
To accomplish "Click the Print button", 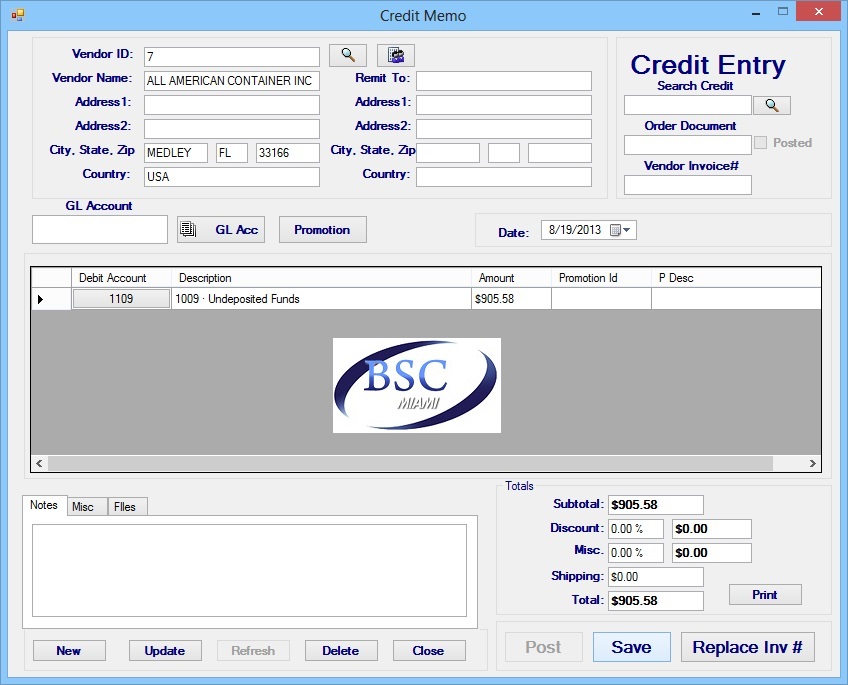I will point(765,595).
